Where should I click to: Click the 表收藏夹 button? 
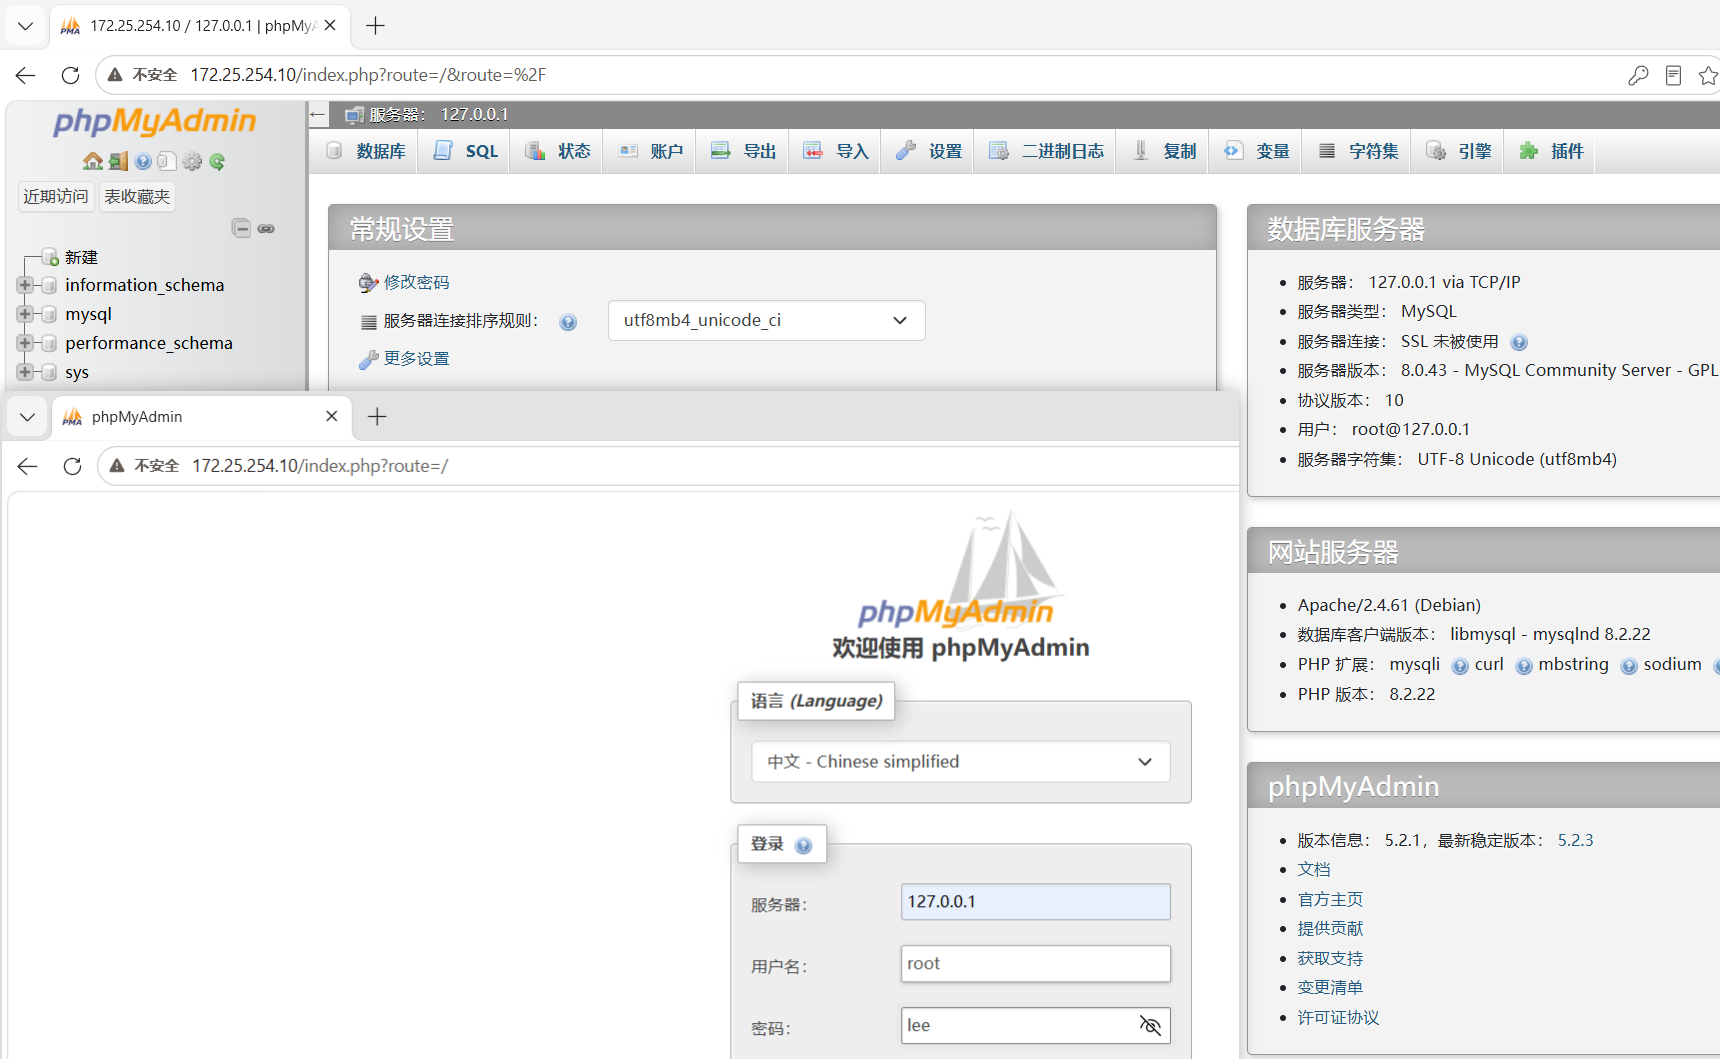tap(137, 197)
